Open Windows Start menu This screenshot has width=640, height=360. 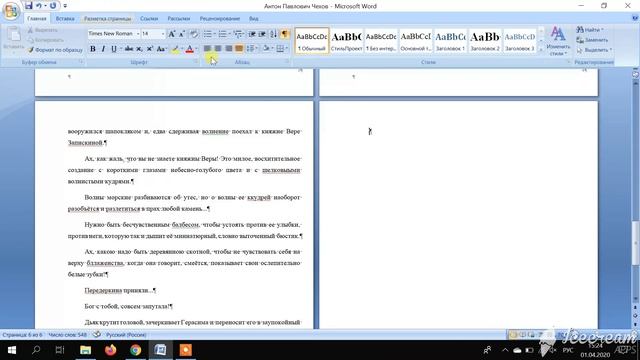11,350
